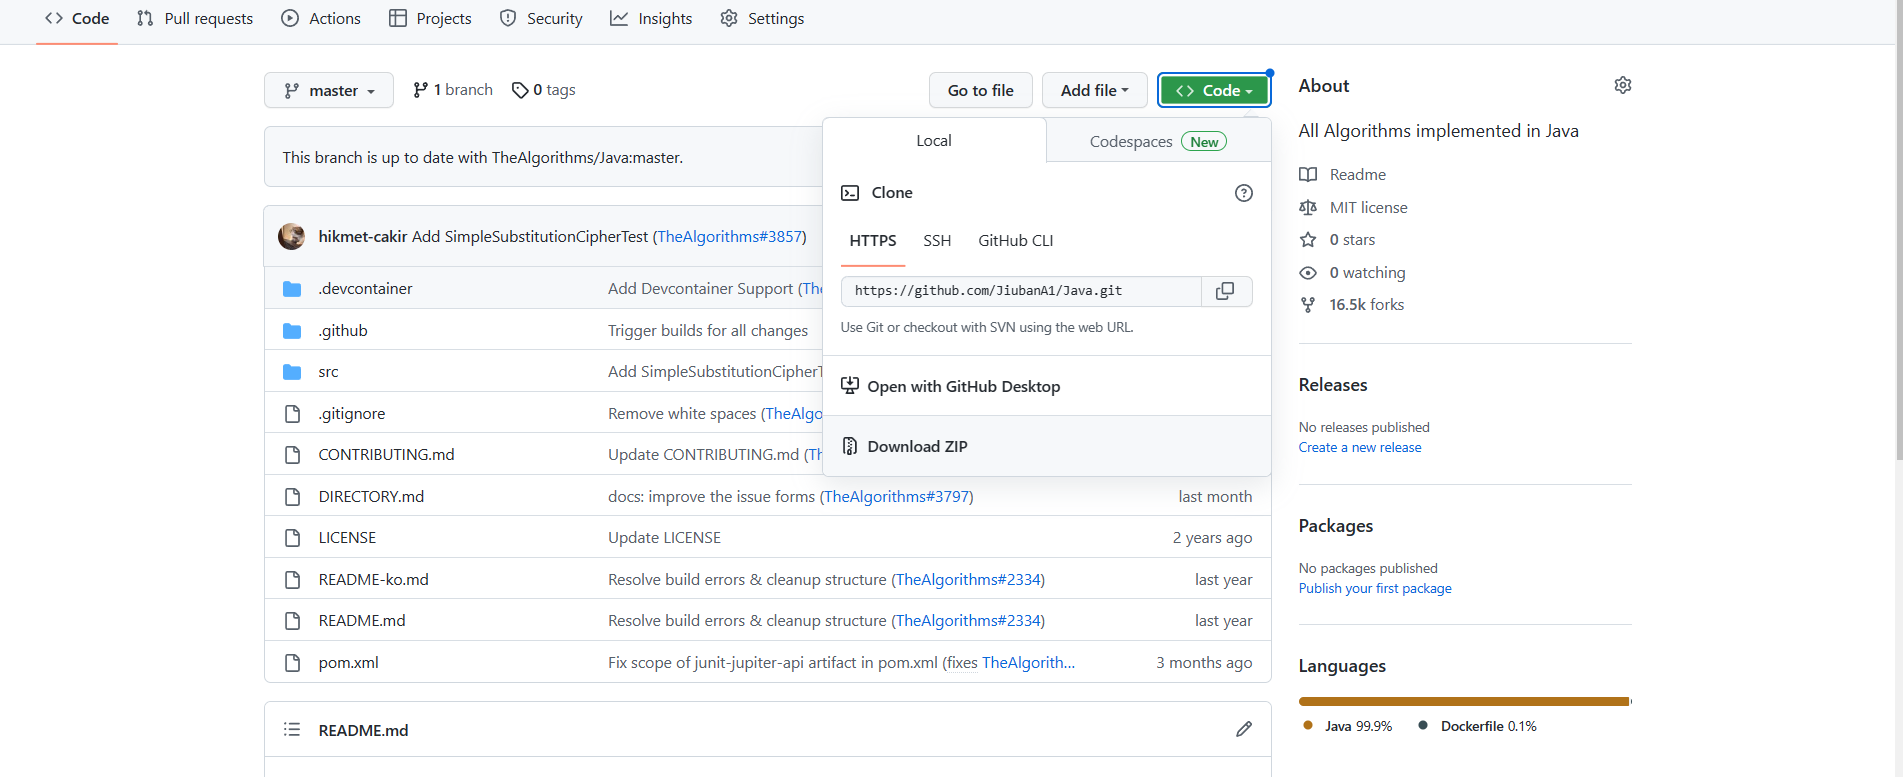This screenshot has height=777, width=1903.
Task: Toggle the green Code dropdown button
Action: (x=1214, y=91)
